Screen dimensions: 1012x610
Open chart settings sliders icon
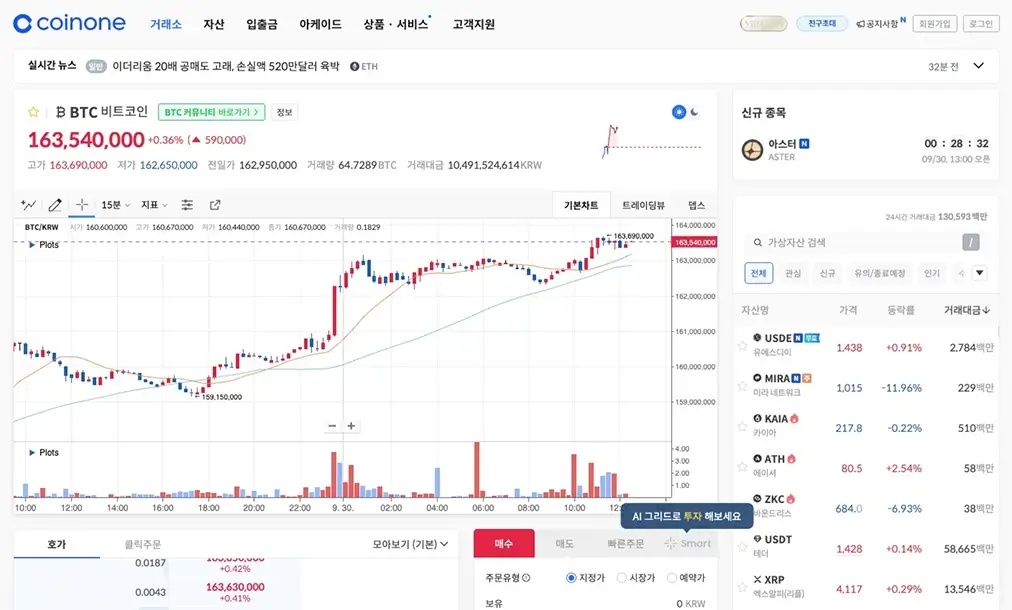187,205
